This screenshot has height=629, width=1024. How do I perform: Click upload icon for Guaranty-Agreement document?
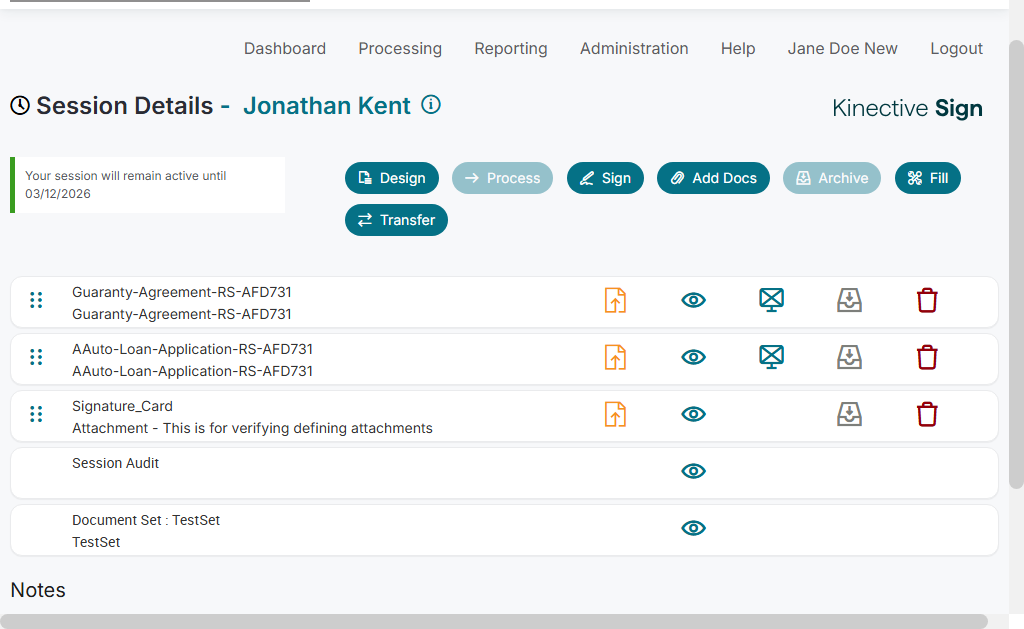click(615, 300)
